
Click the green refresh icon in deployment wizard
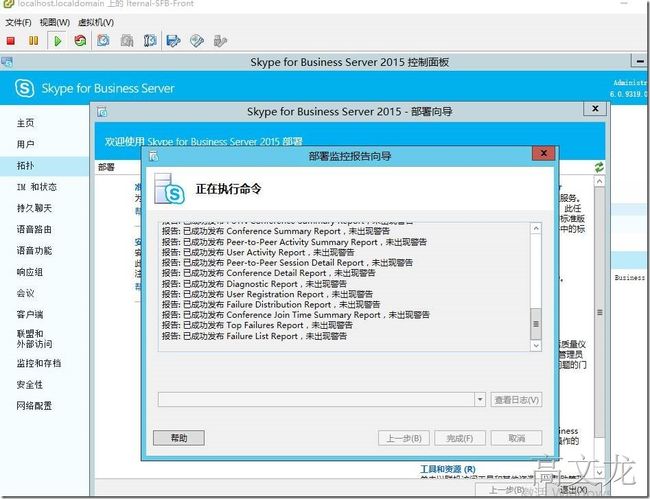point(599,167)
